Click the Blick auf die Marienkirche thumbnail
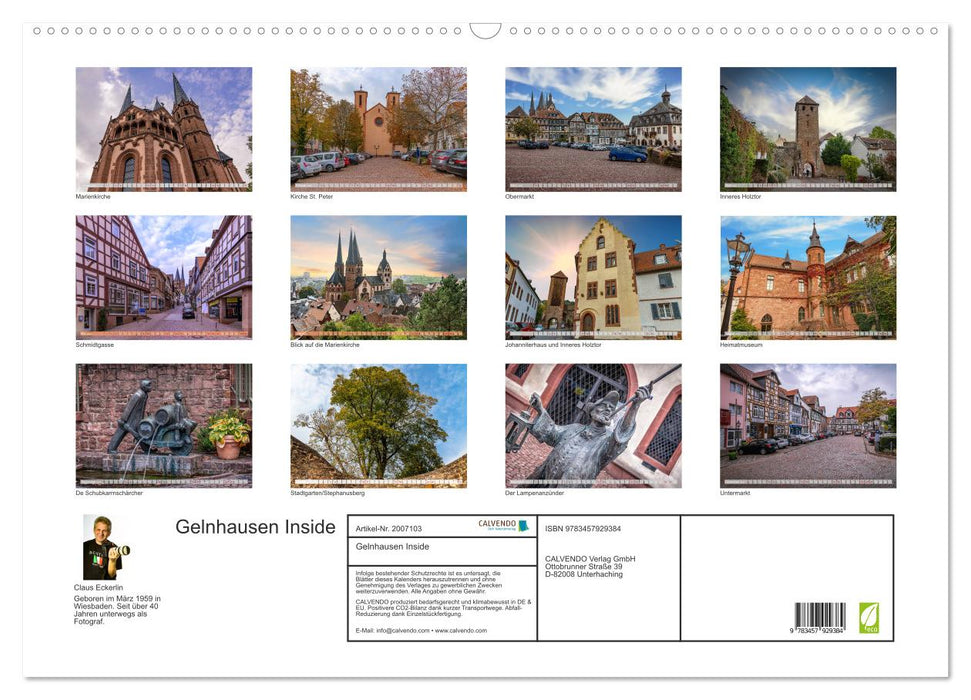971x700 pixels. click(378, 278)
